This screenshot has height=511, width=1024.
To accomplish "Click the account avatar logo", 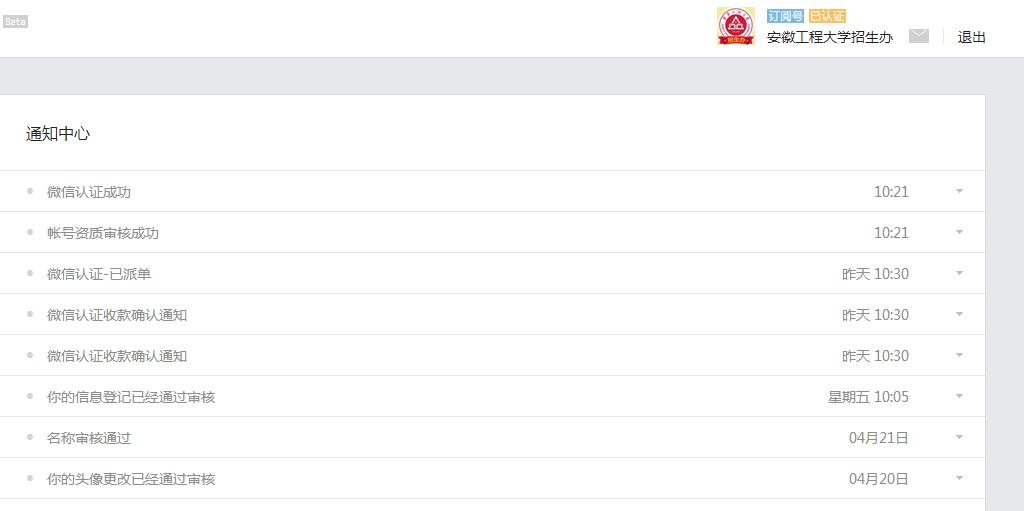I will pyautogui.click(x=736, y=26).
